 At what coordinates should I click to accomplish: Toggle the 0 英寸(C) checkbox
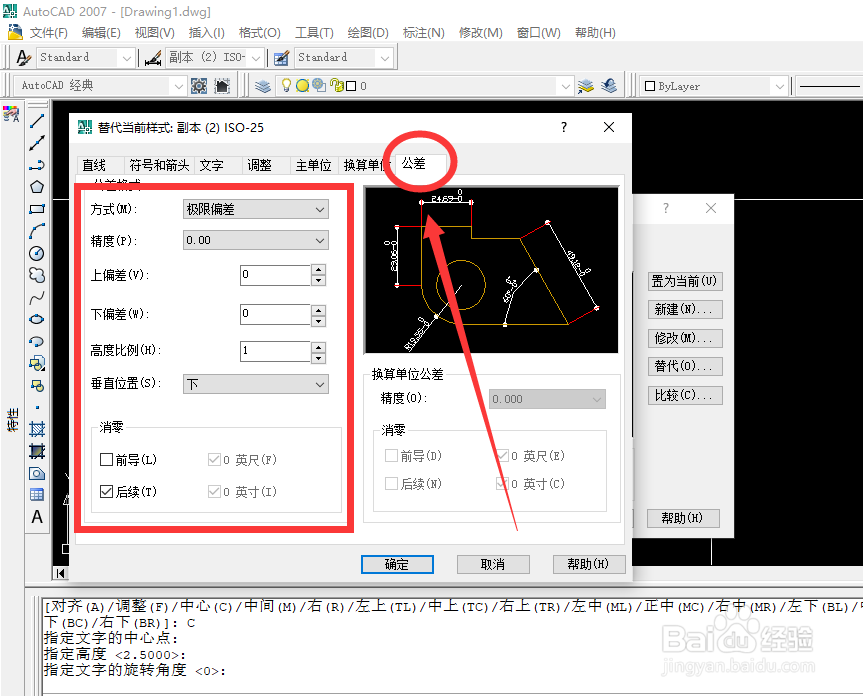click(502, 484)
